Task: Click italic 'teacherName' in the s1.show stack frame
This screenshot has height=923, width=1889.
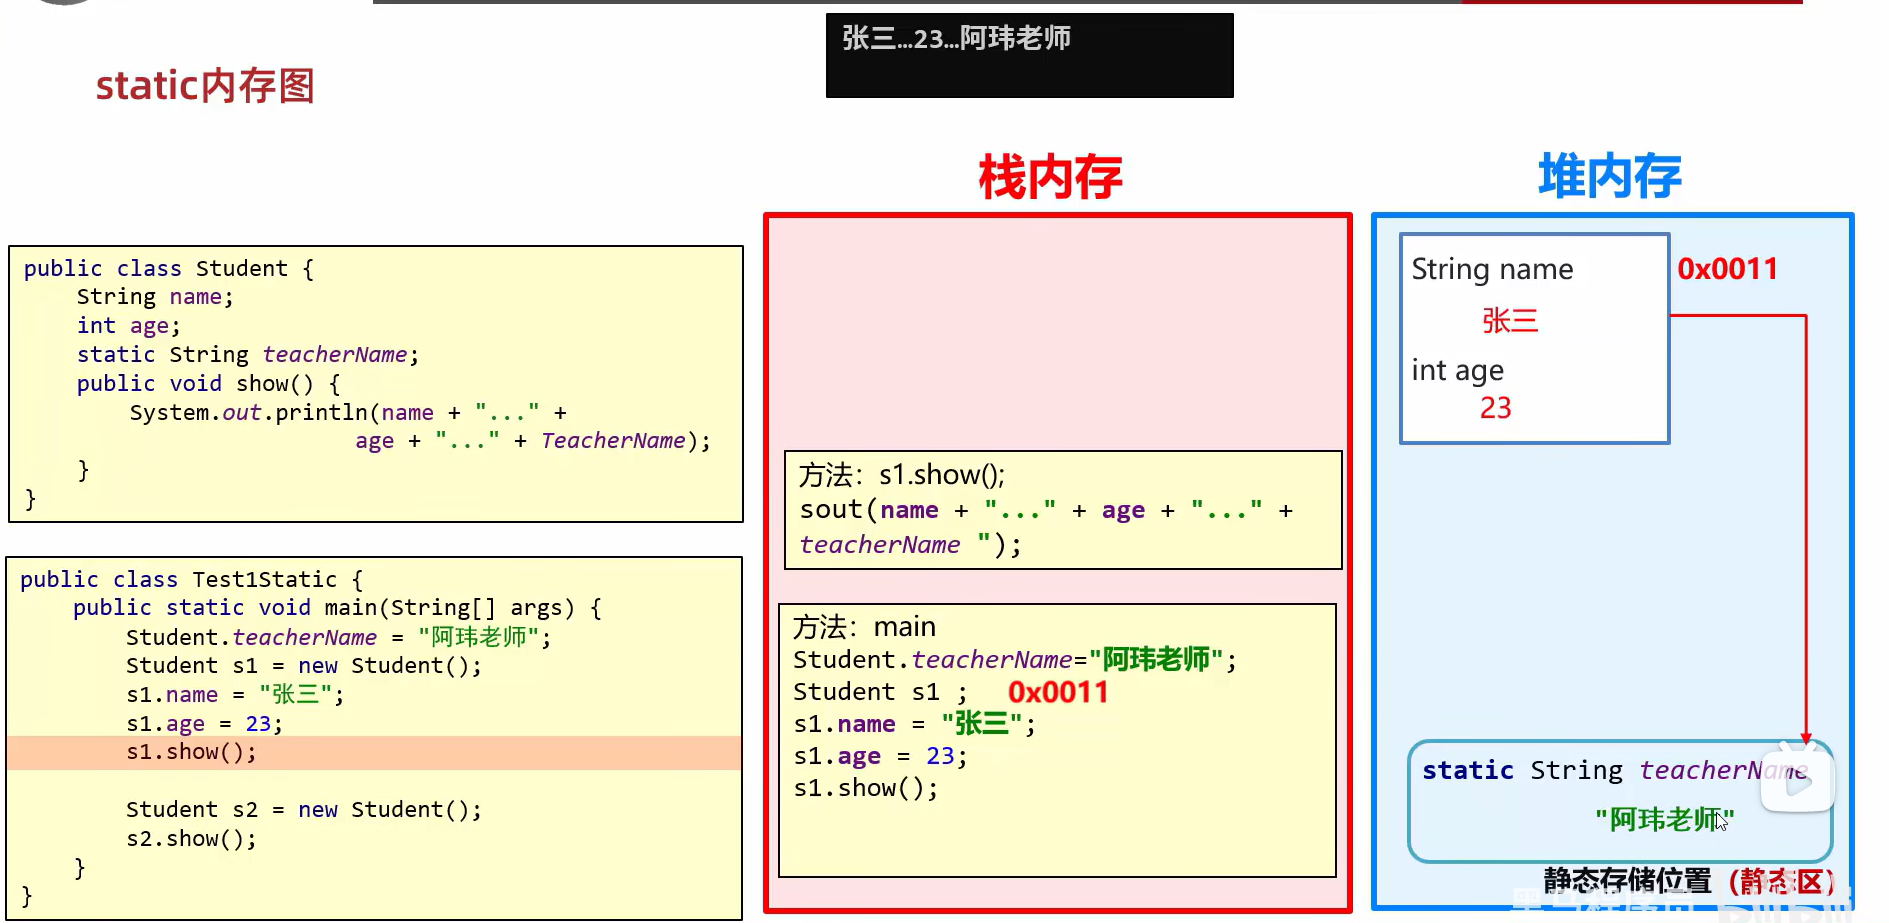Action: coord(880,545)
